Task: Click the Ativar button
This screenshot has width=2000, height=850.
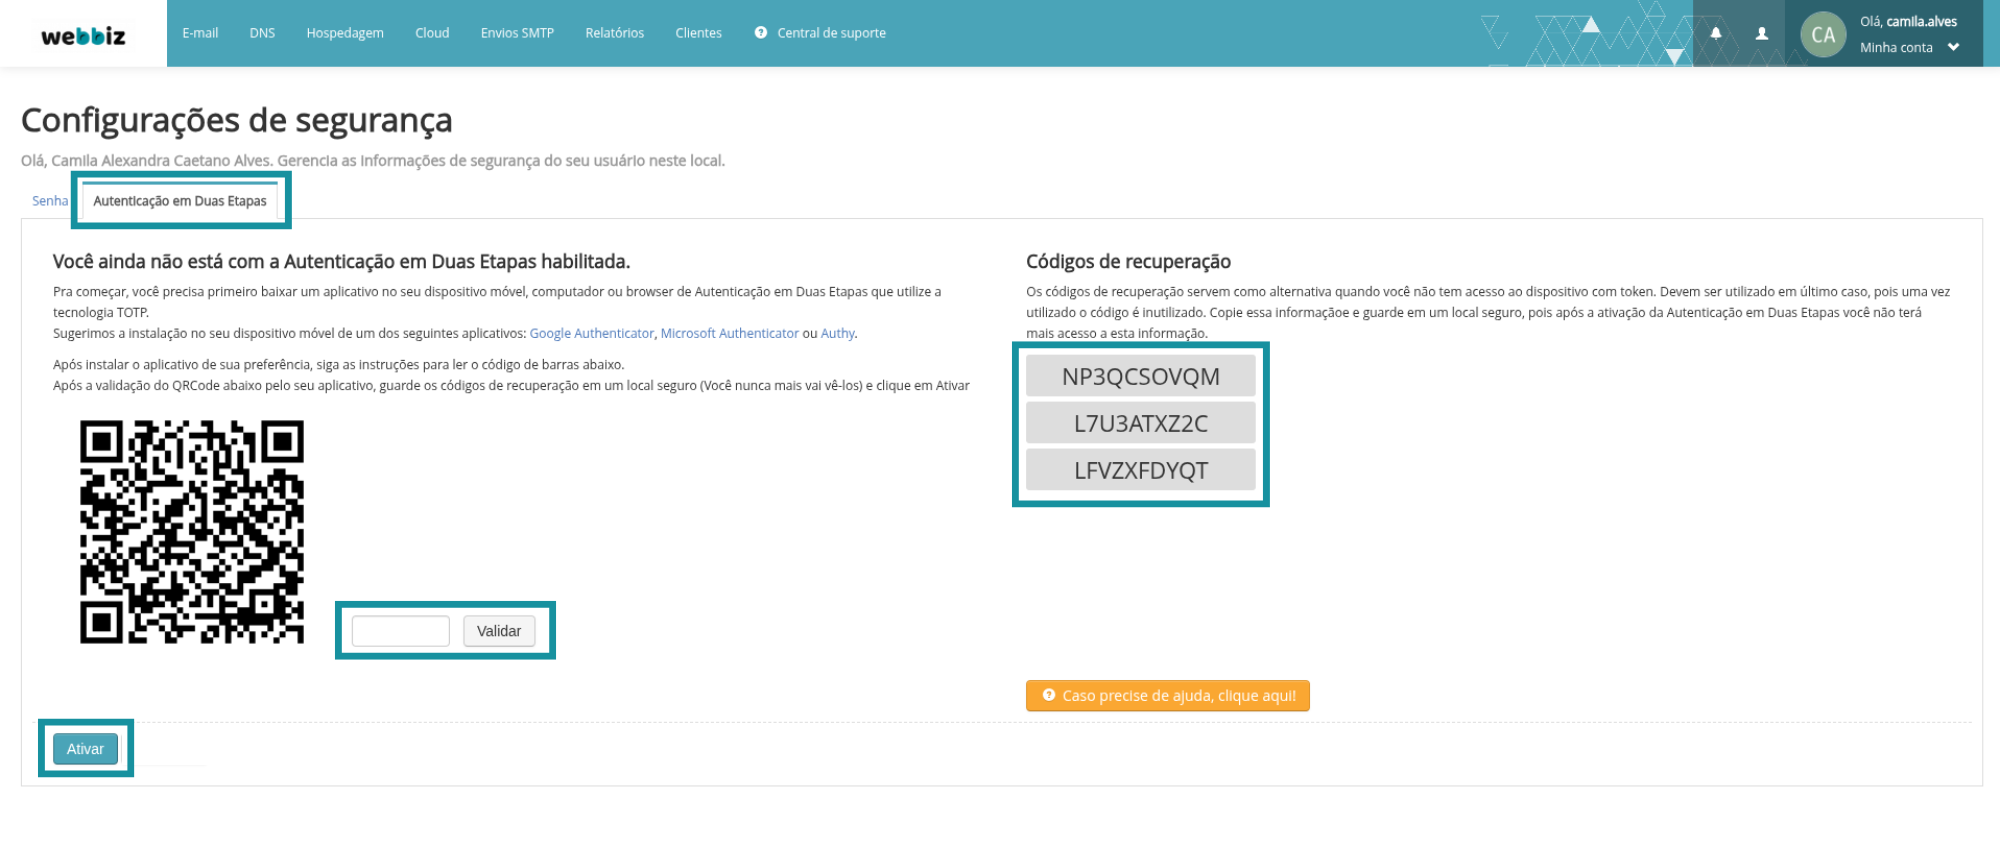Action: pyautogui.click(x=85, y=749)
